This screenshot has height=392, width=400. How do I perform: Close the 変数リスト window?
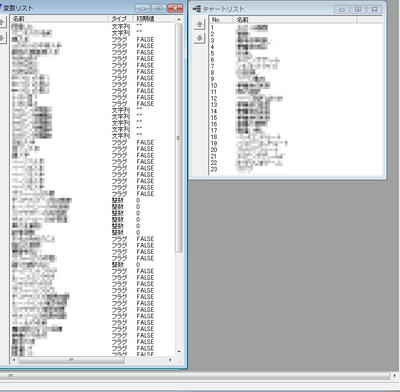click(175, 9)
